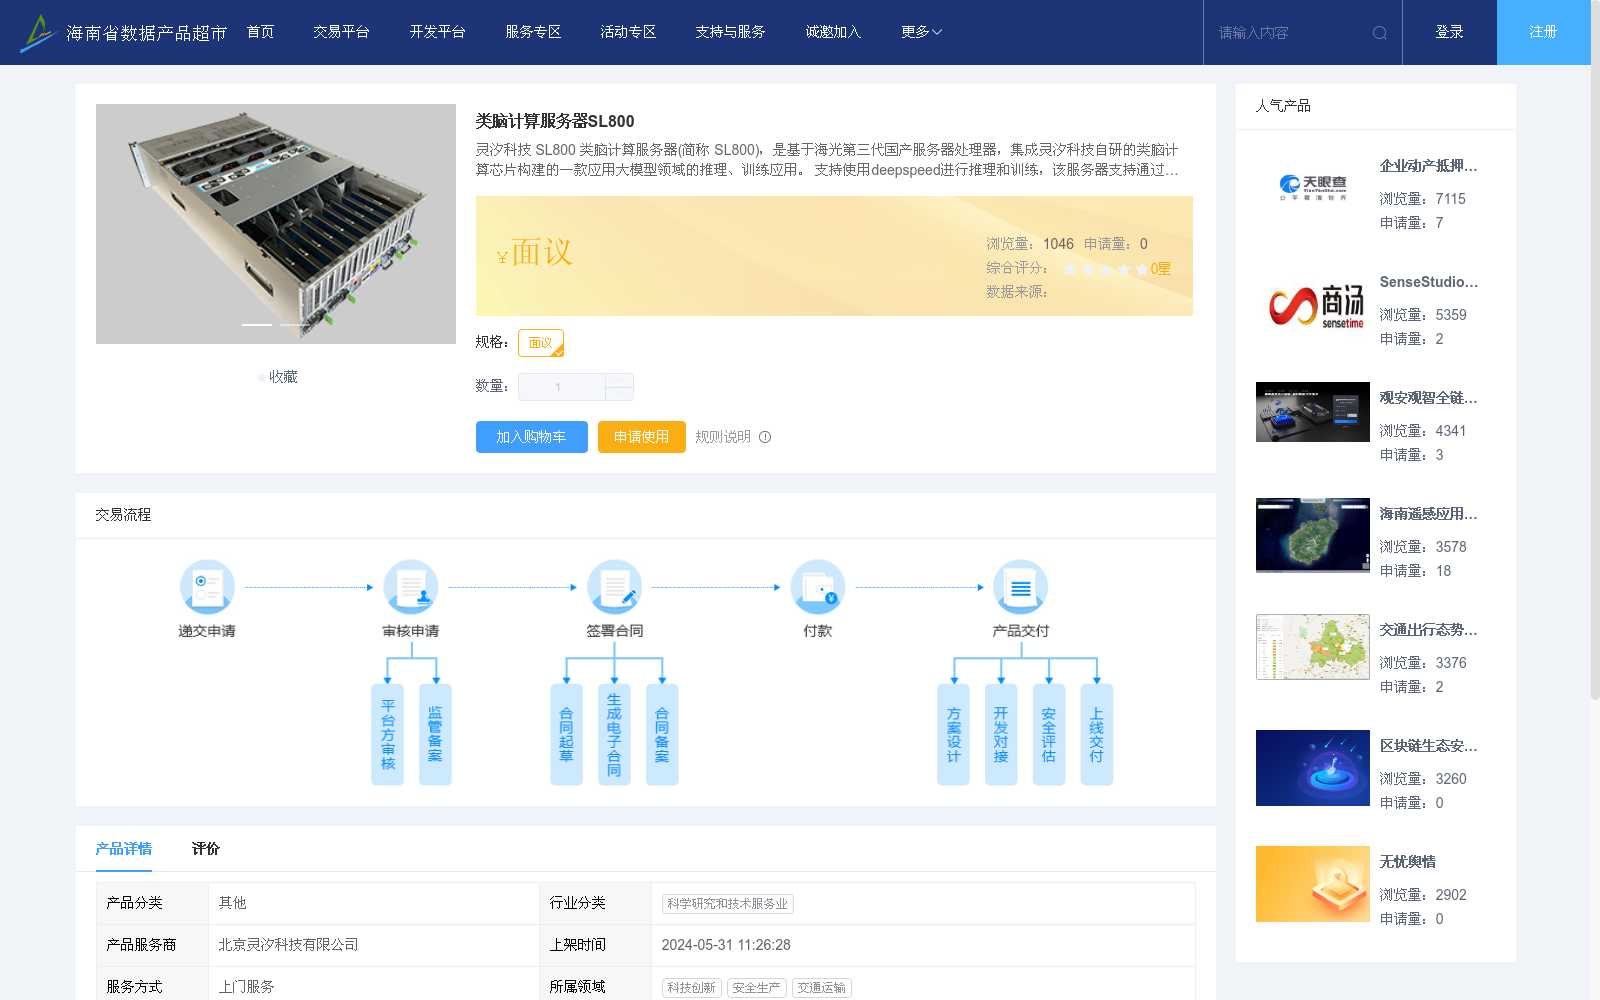The height and width of the screenshot is (1000, 1600).
Task: Decrease quantity with the down stepper arrow
Action: click(619, 394)
